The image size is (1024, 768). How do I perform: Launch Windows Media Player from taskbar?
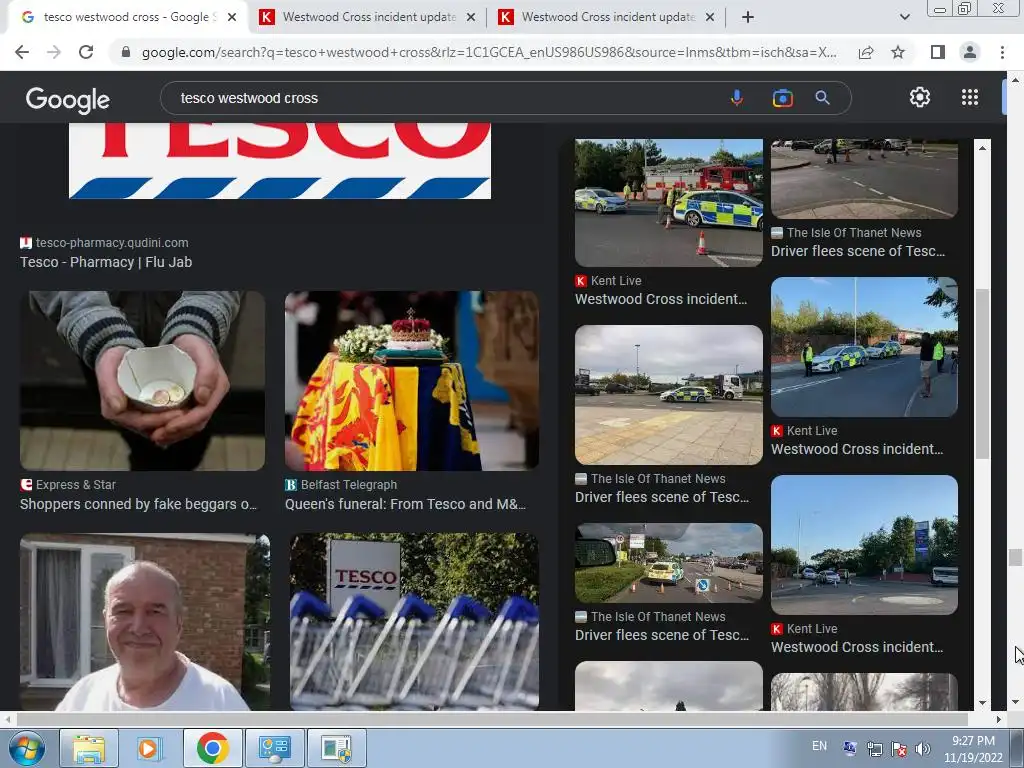pos(149,748)
